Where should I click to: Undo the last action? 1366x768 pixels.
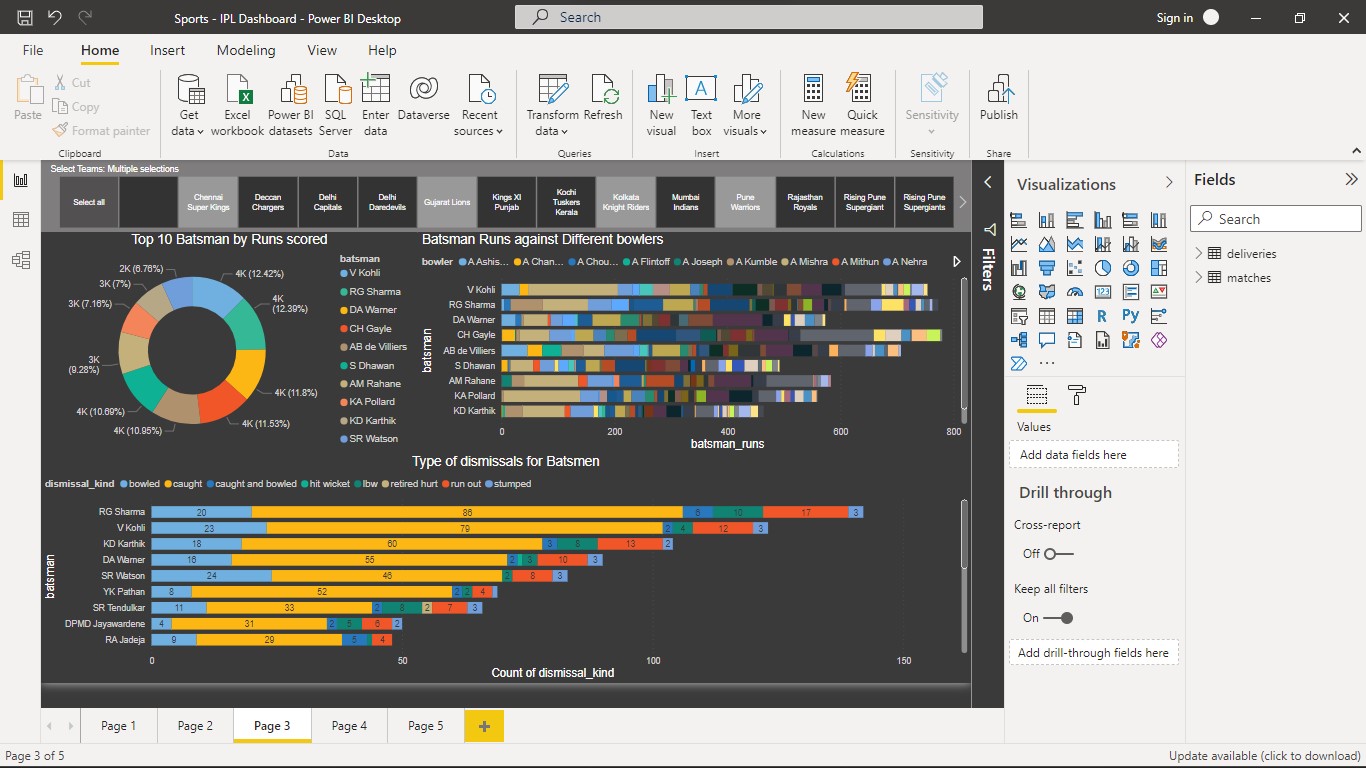coord(54,17)
